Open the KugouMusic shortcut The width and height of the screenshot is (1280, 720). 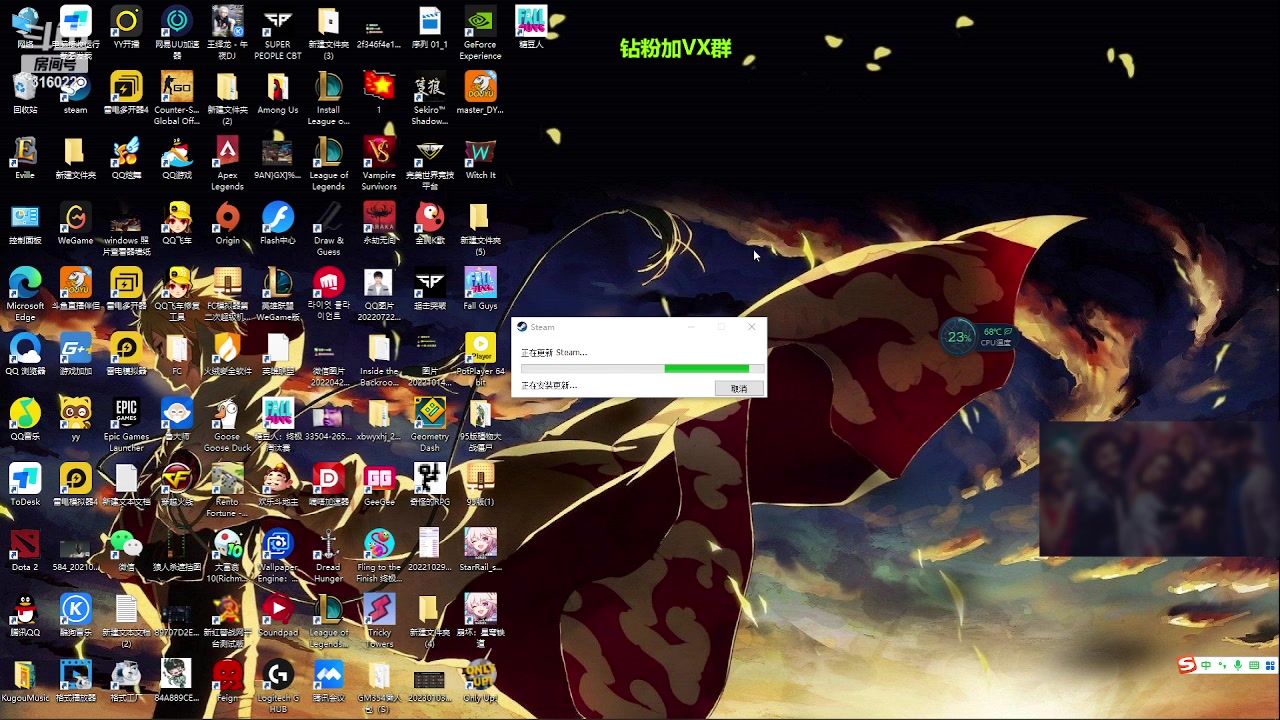coord(25,682)
